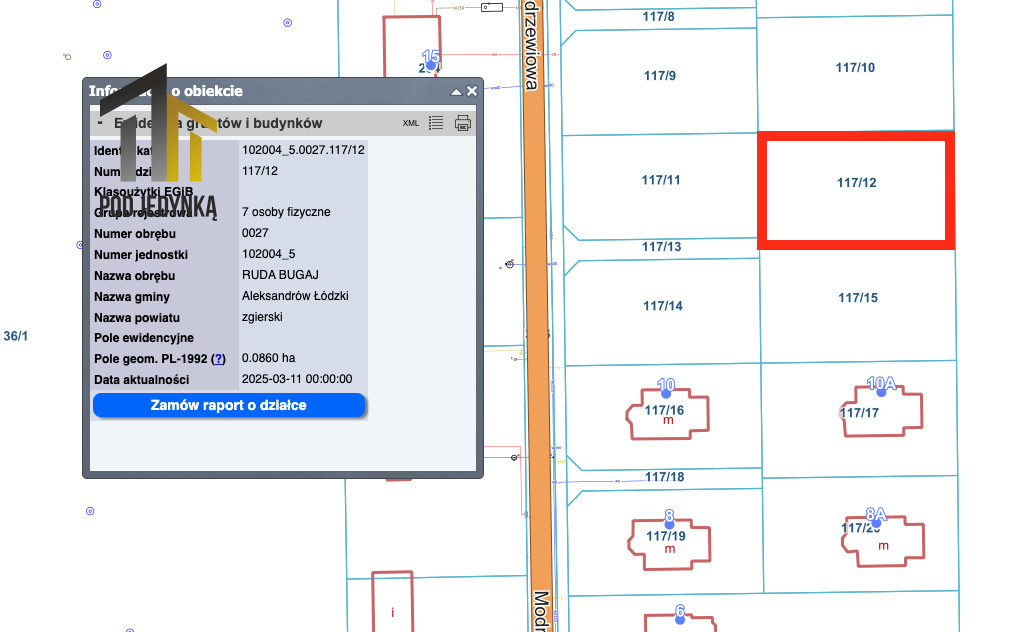The width and height of the screenshot is (1009, 632).
Task: Click the building on parcel 117/16
Action: coord(667,414)
